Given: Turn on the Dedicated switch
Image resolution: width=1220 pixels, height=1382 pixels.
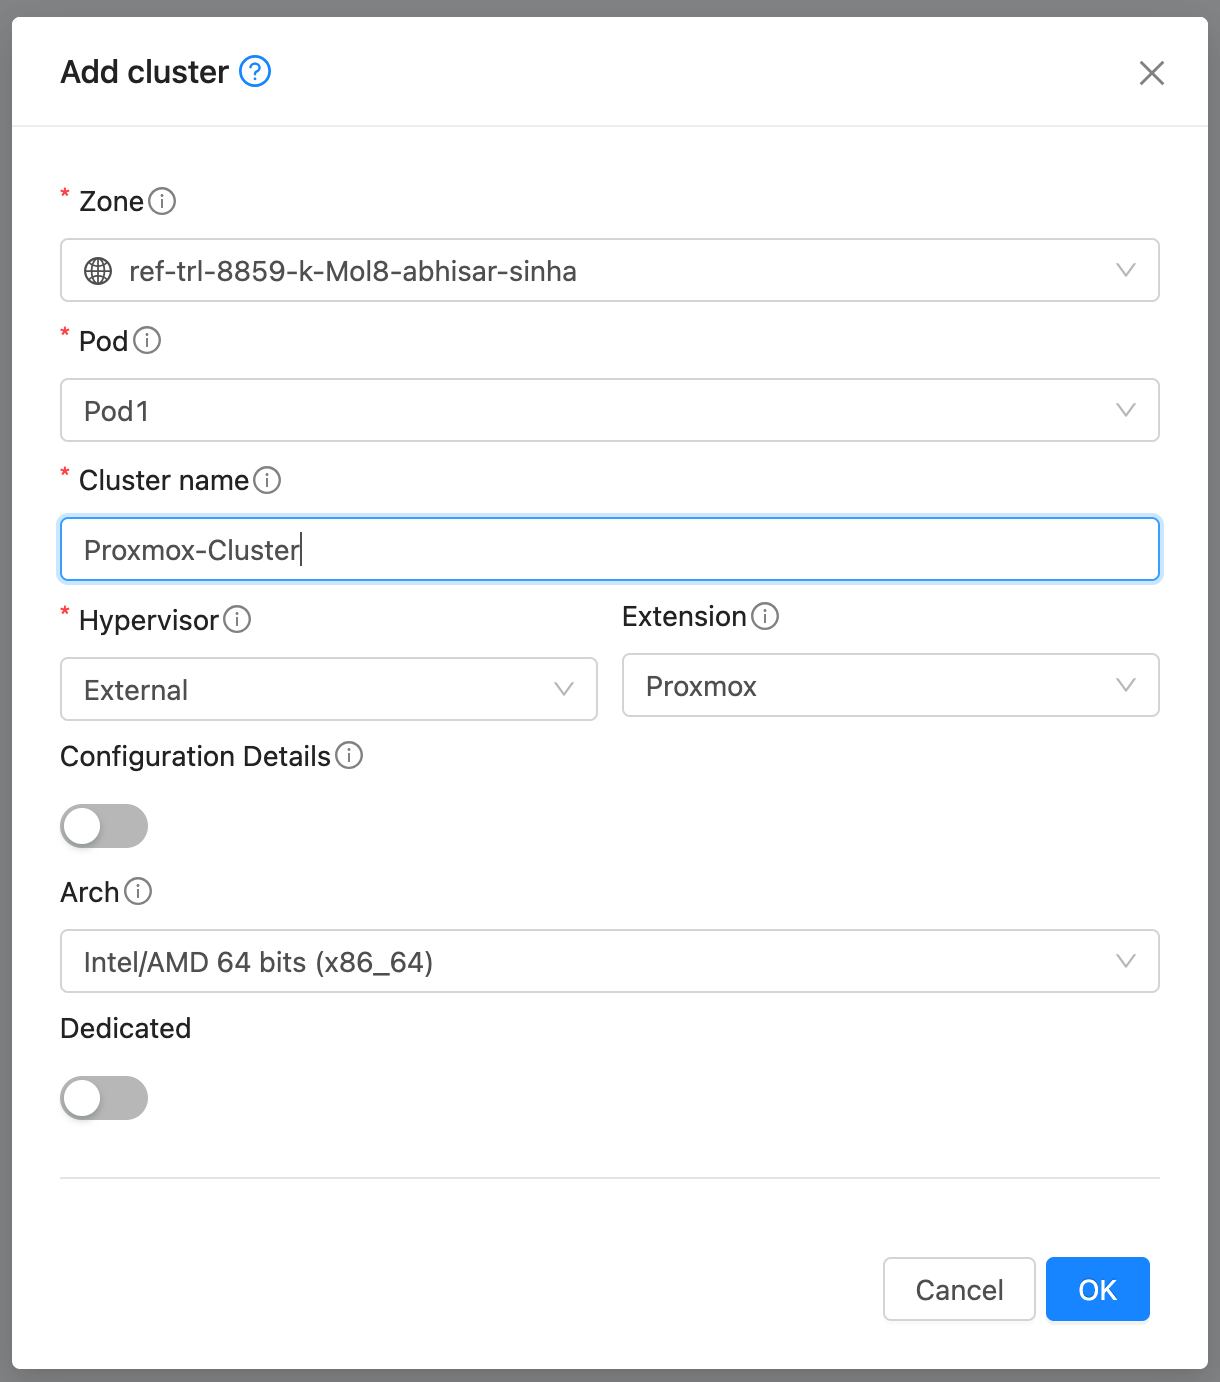Looking at the screenshot, I should click(x=104, y=1098).
